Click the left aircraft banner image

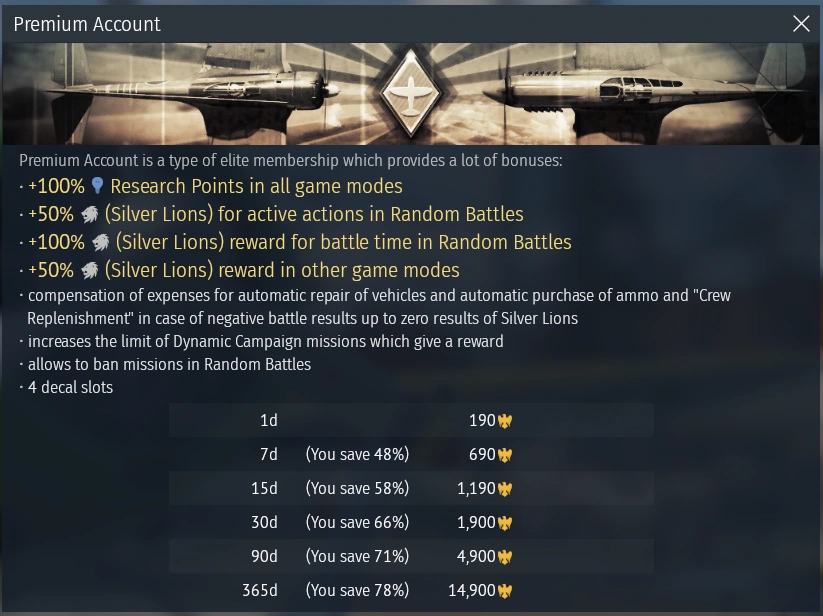pyautogui.click(x=200, y=95)
